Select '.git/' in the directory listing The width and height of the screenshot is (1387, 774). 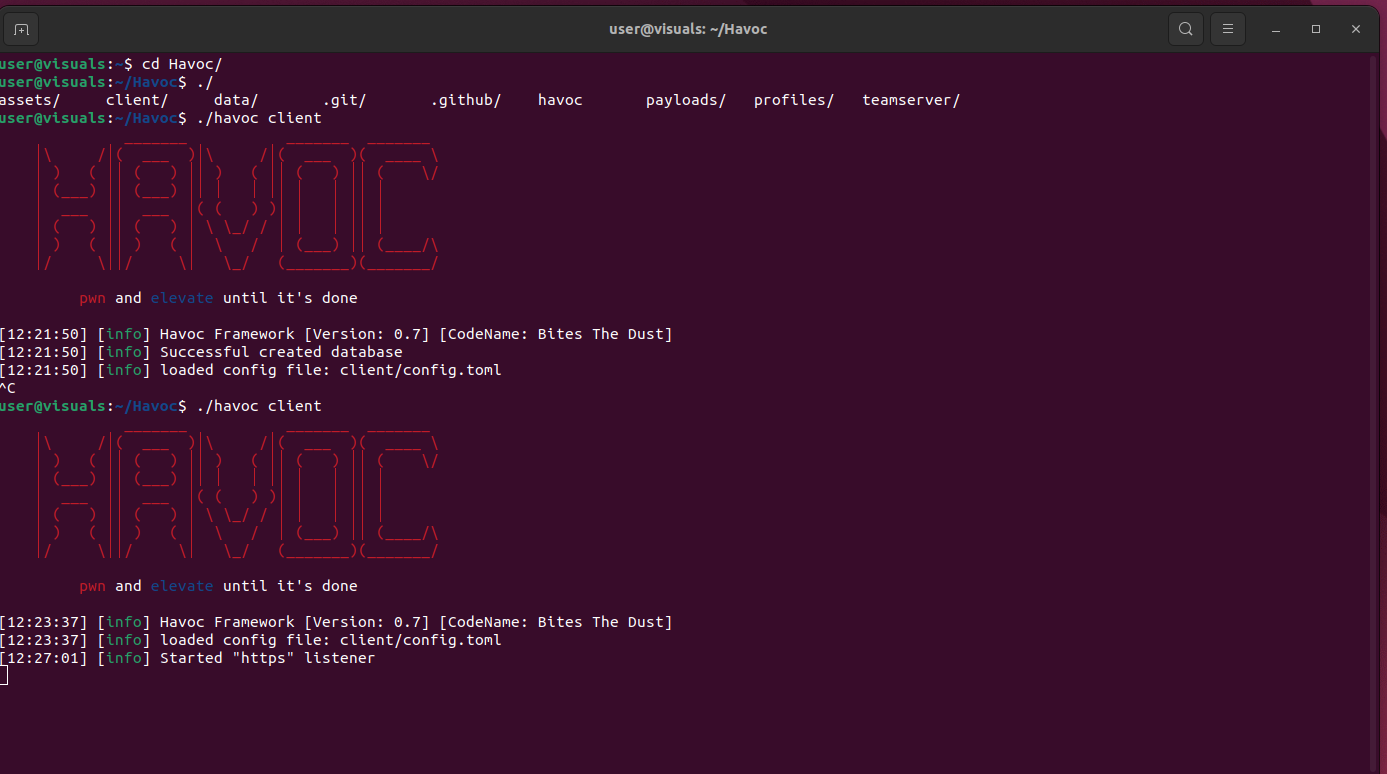pyautogui.click(x=344, y=100)
